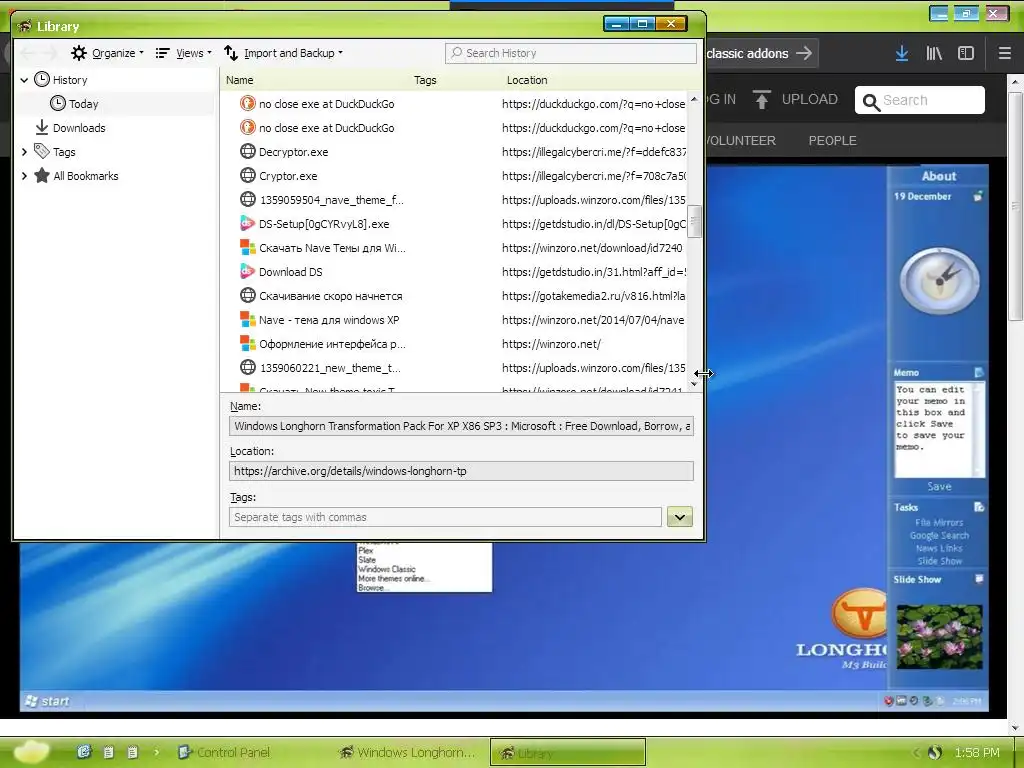Switch to Windows Longhorn... taskbar item
Screen dimensions: 1024x768
pyautogui.click(x=407, y=752)
